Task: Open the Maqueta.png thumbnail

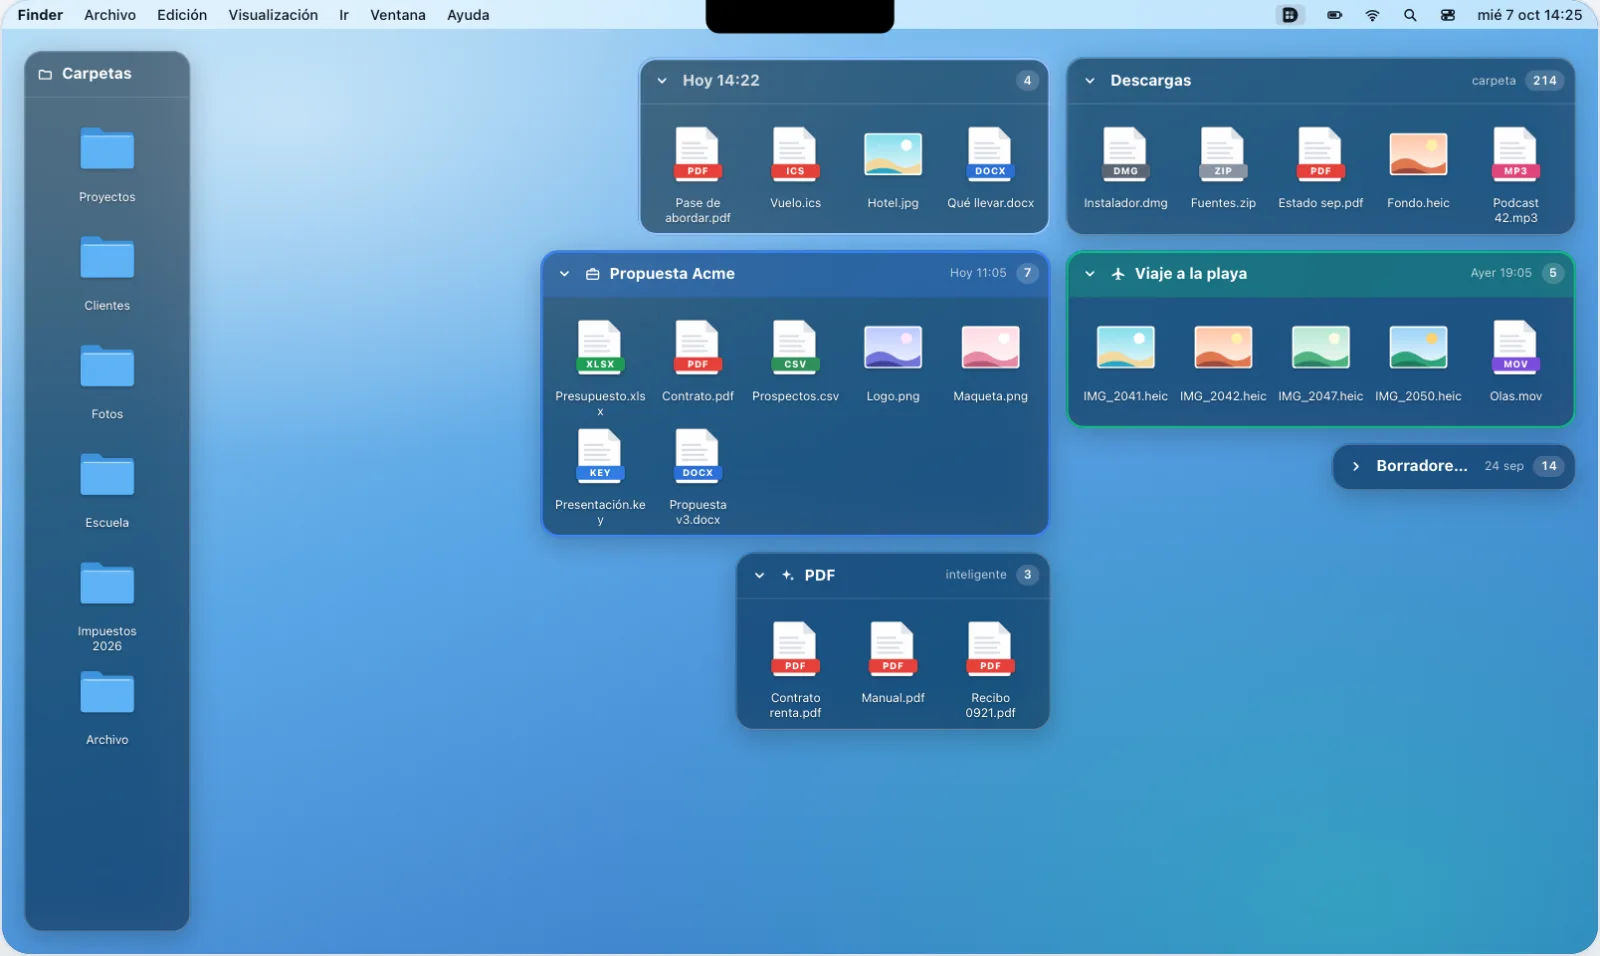Action: click(990, 347)
